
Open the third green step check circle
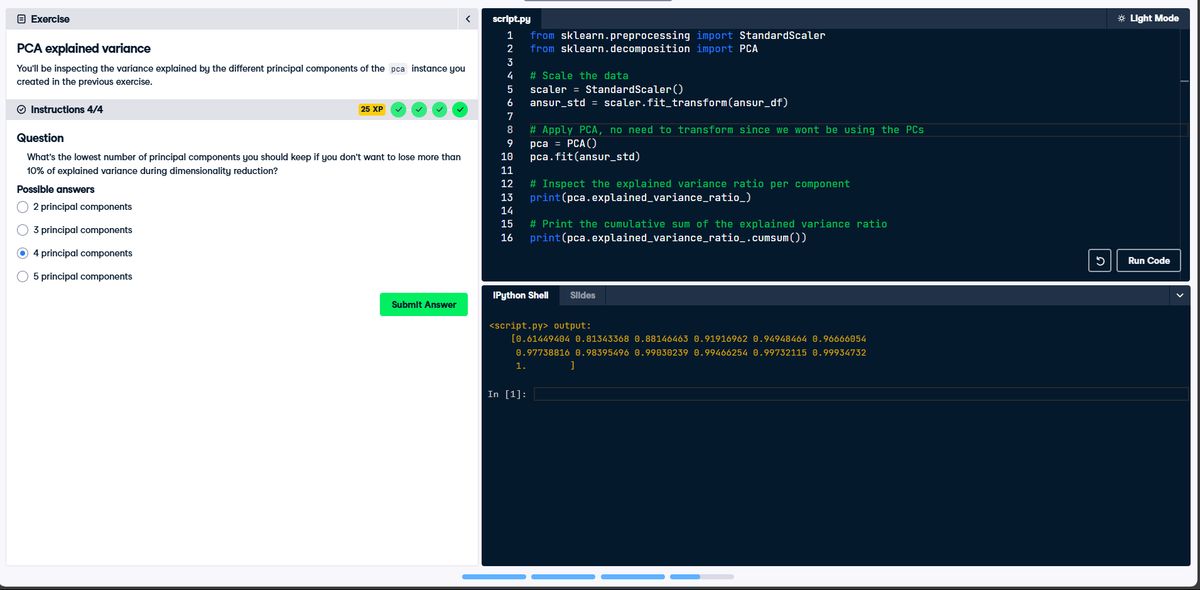(440, 109)
